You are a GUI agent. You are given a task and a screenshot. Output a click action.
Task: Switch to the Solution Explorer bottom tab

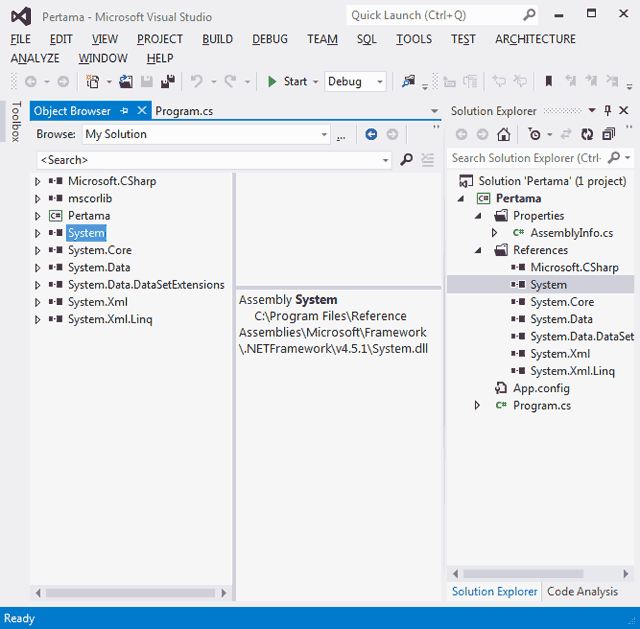click(494, 591)
